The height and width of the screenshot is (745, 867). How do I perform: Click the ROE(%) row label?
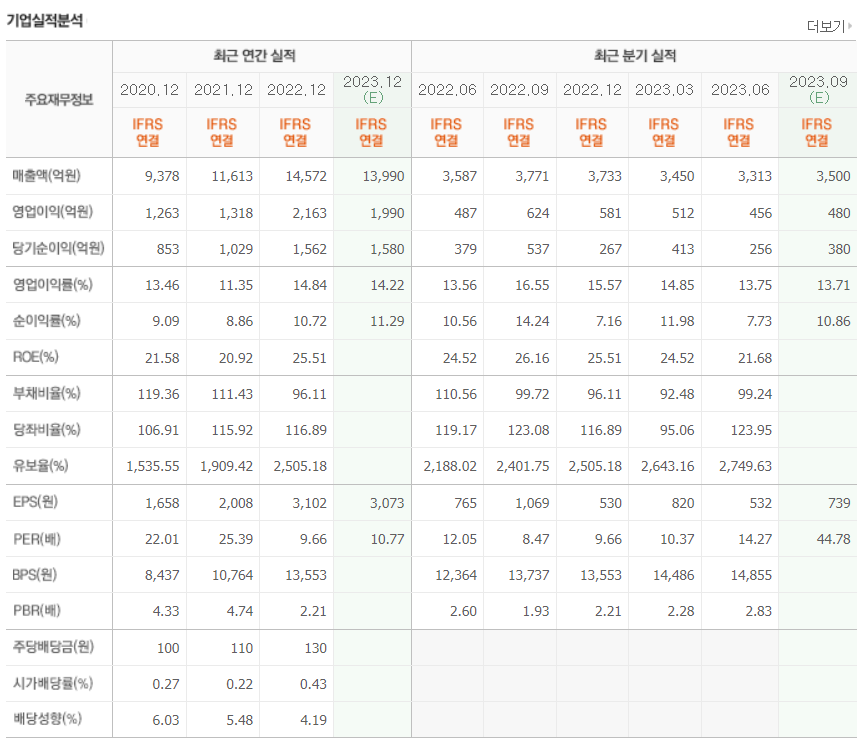tap(35, 357)
